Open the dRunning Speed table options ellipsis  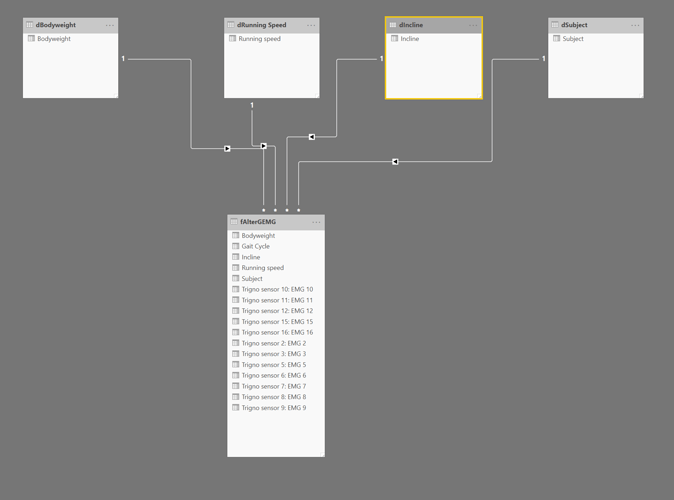tap(311, 25)
